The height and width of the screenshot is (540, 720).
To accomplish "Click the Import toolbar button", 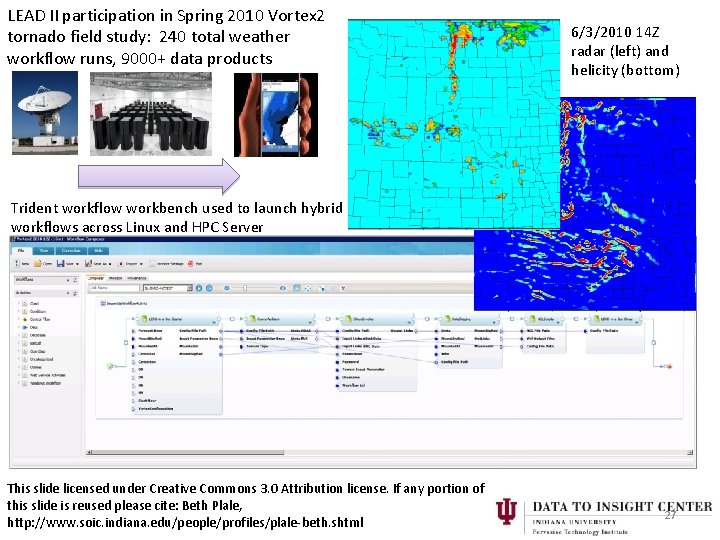I will click(128, 264).
